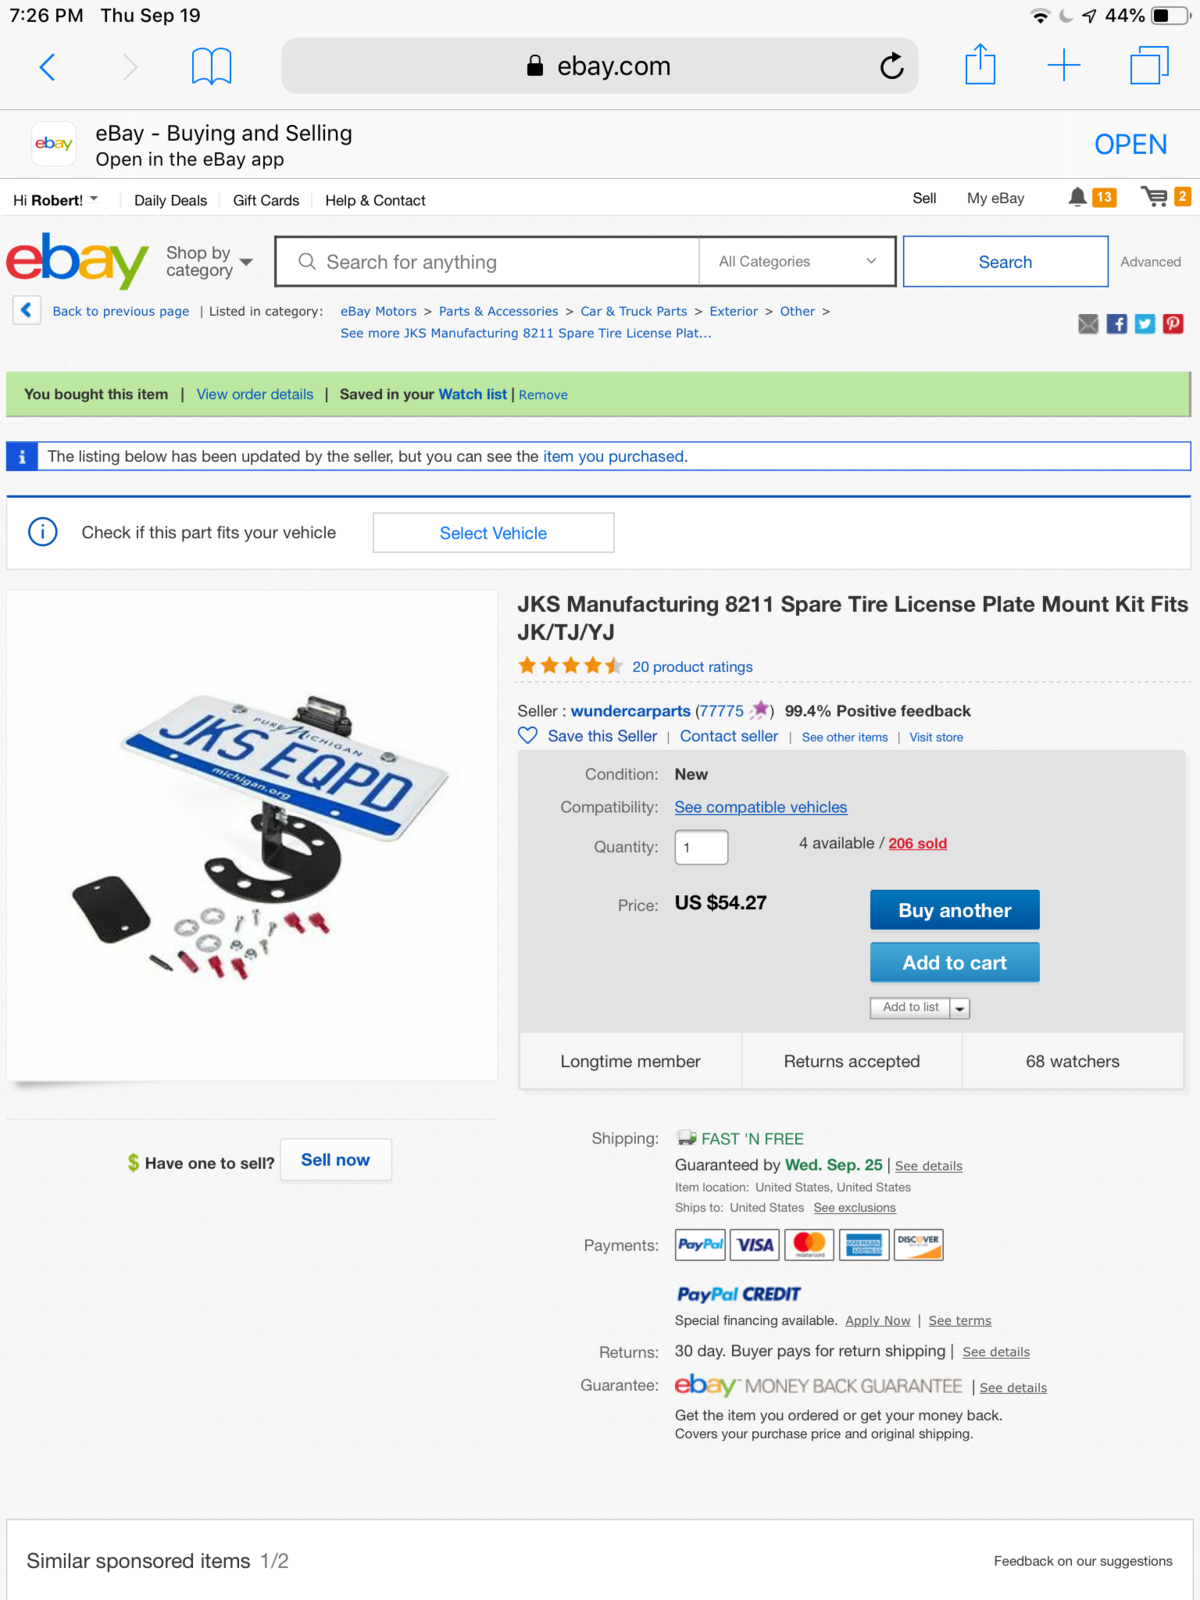Expand All Categories dropdown
This screenshot has width=1200, height=1600.
(797, 262)
